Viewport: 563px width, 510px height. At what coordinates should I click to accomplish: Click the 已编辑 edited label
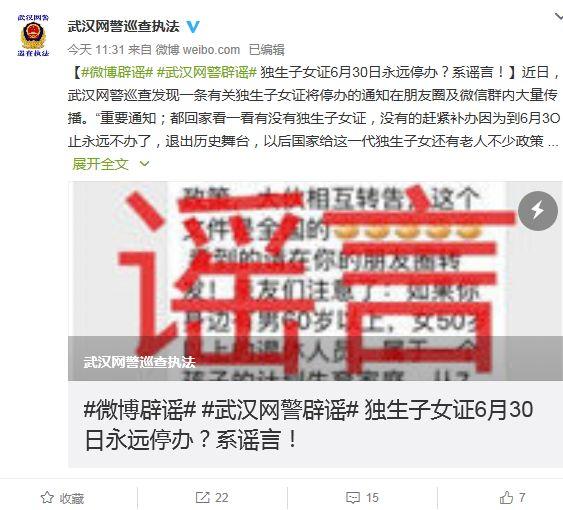point(267,50)
